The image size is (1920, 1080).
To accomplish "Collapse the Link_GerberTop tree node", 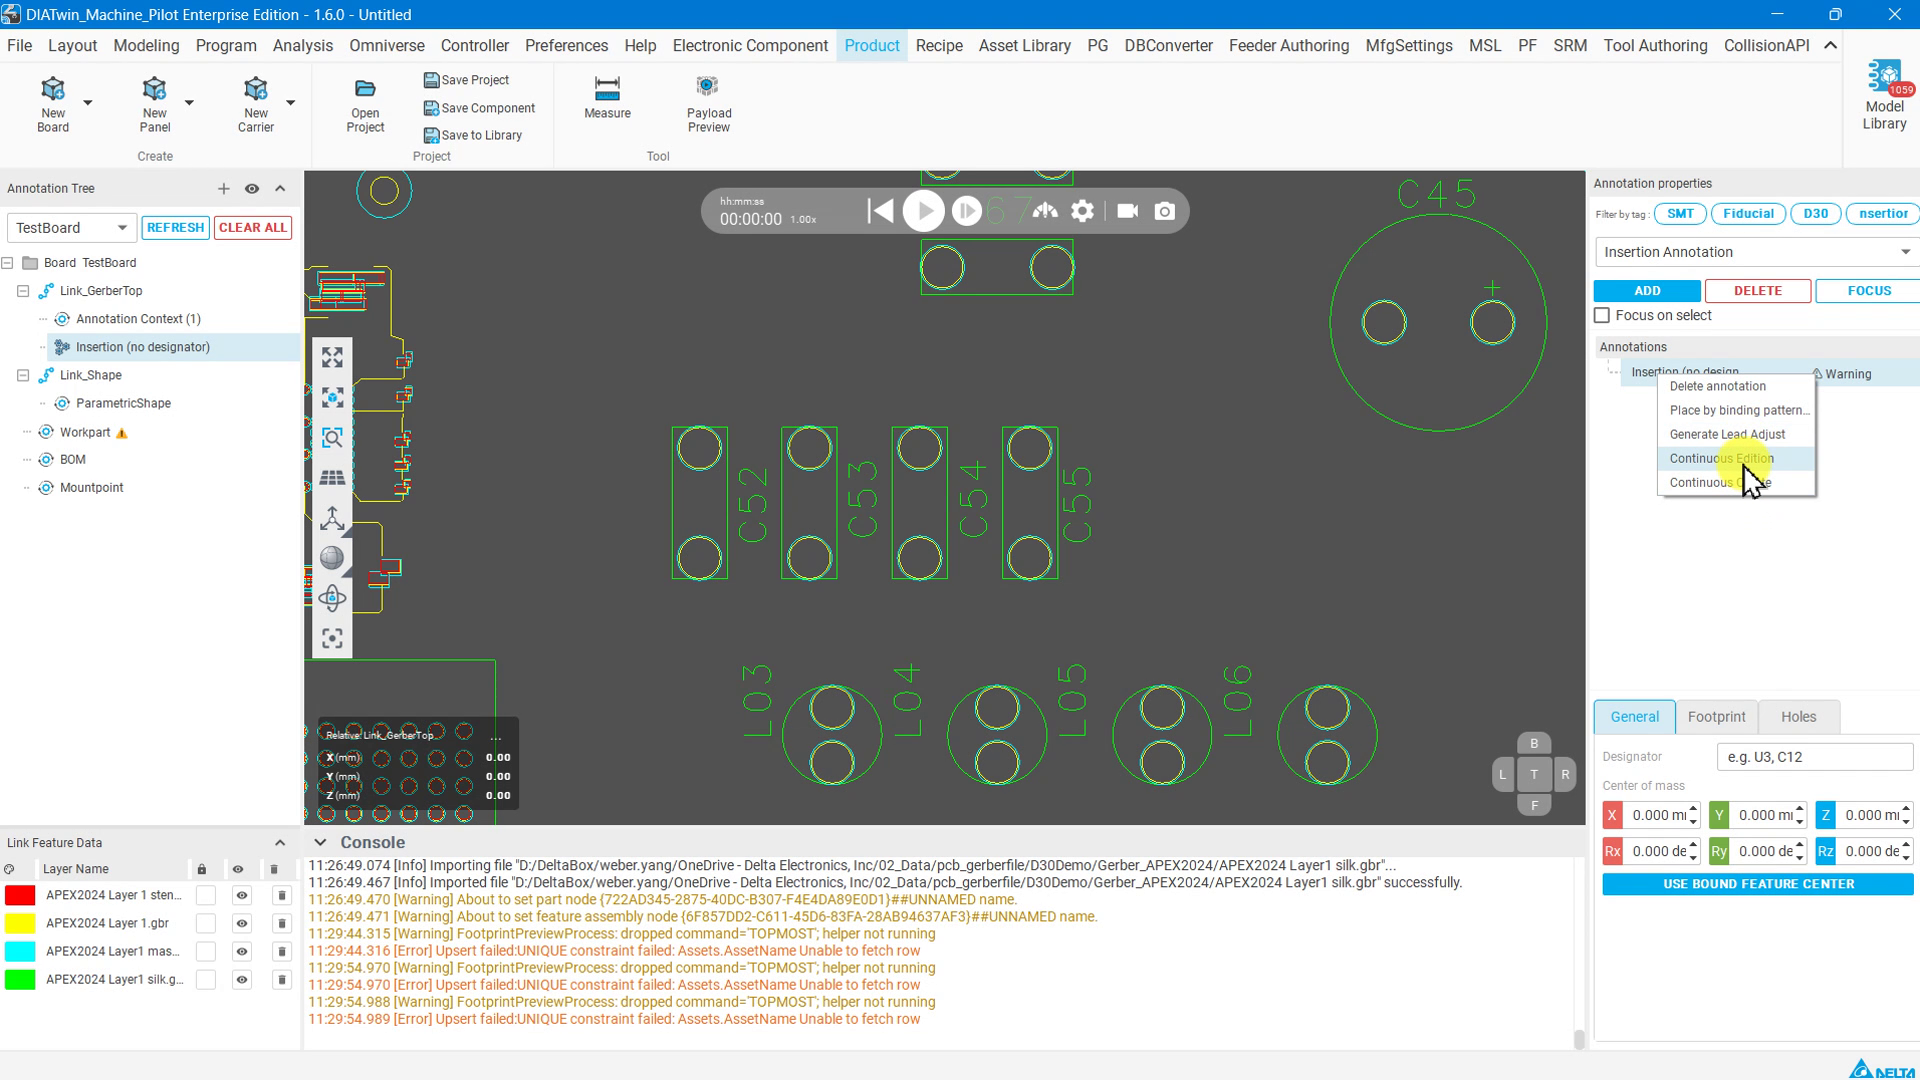I will click(x=23, y=291).
